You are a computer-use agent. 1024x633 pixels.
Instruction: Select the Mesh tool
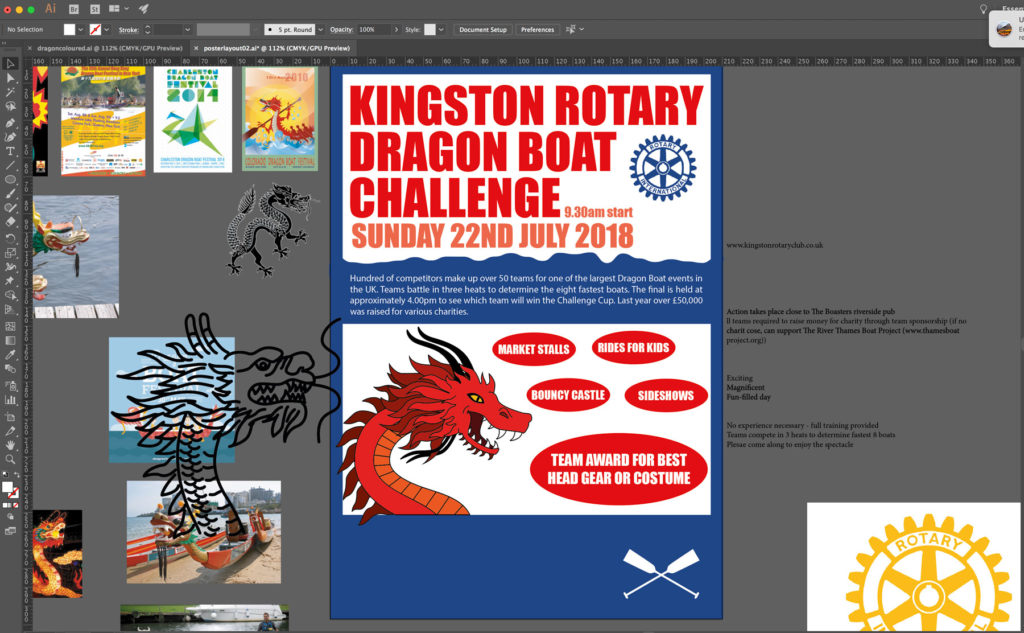(x=10, y=326)
